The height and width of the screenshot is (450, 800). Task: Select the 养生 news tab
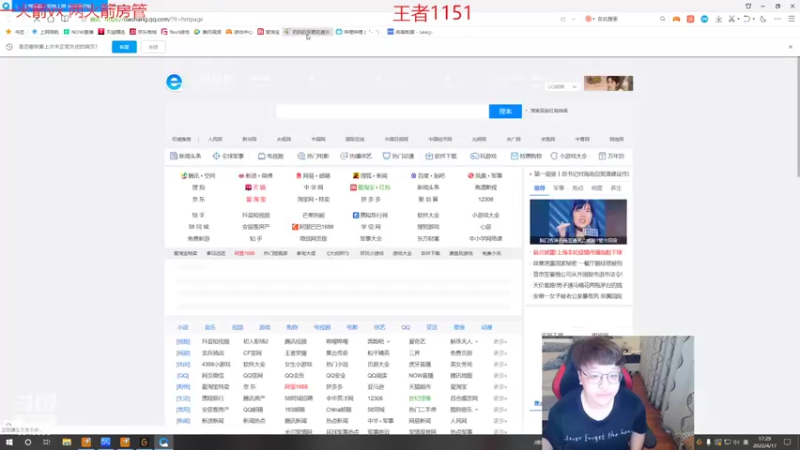pos(616,188)
